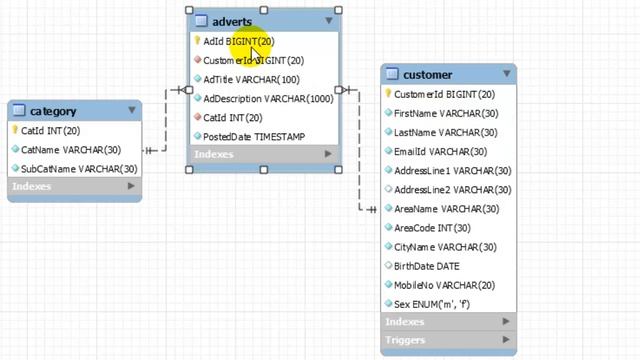Select the relationship line between category and adverts
The width and height of the screenshot is (640, 360).
(166, 120)
